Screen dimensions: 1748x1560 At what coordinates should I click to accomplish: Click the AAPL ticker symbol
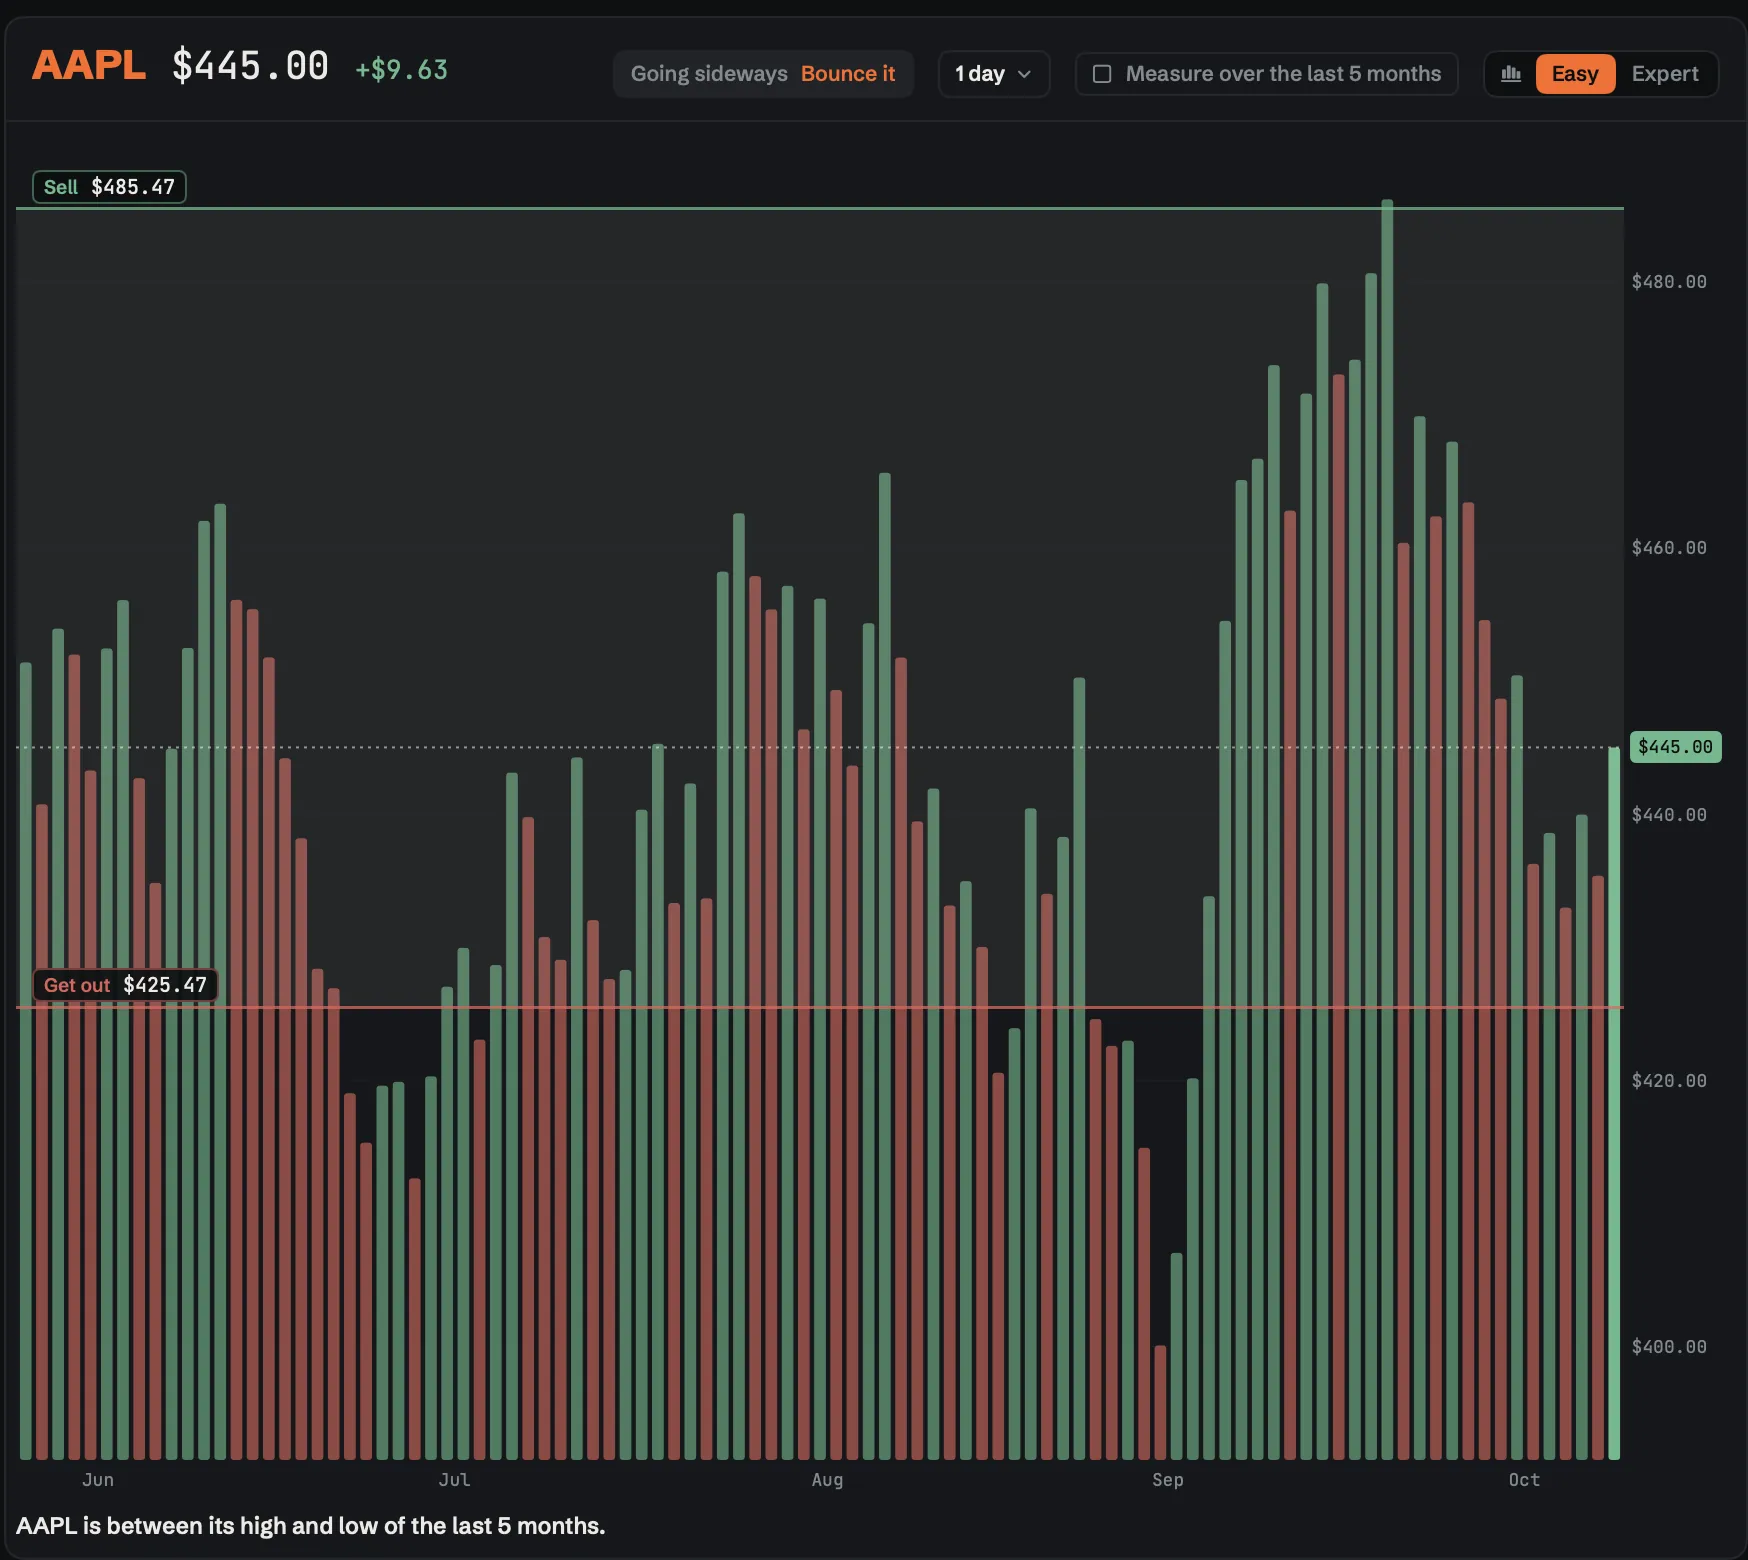tap(89, 66)
